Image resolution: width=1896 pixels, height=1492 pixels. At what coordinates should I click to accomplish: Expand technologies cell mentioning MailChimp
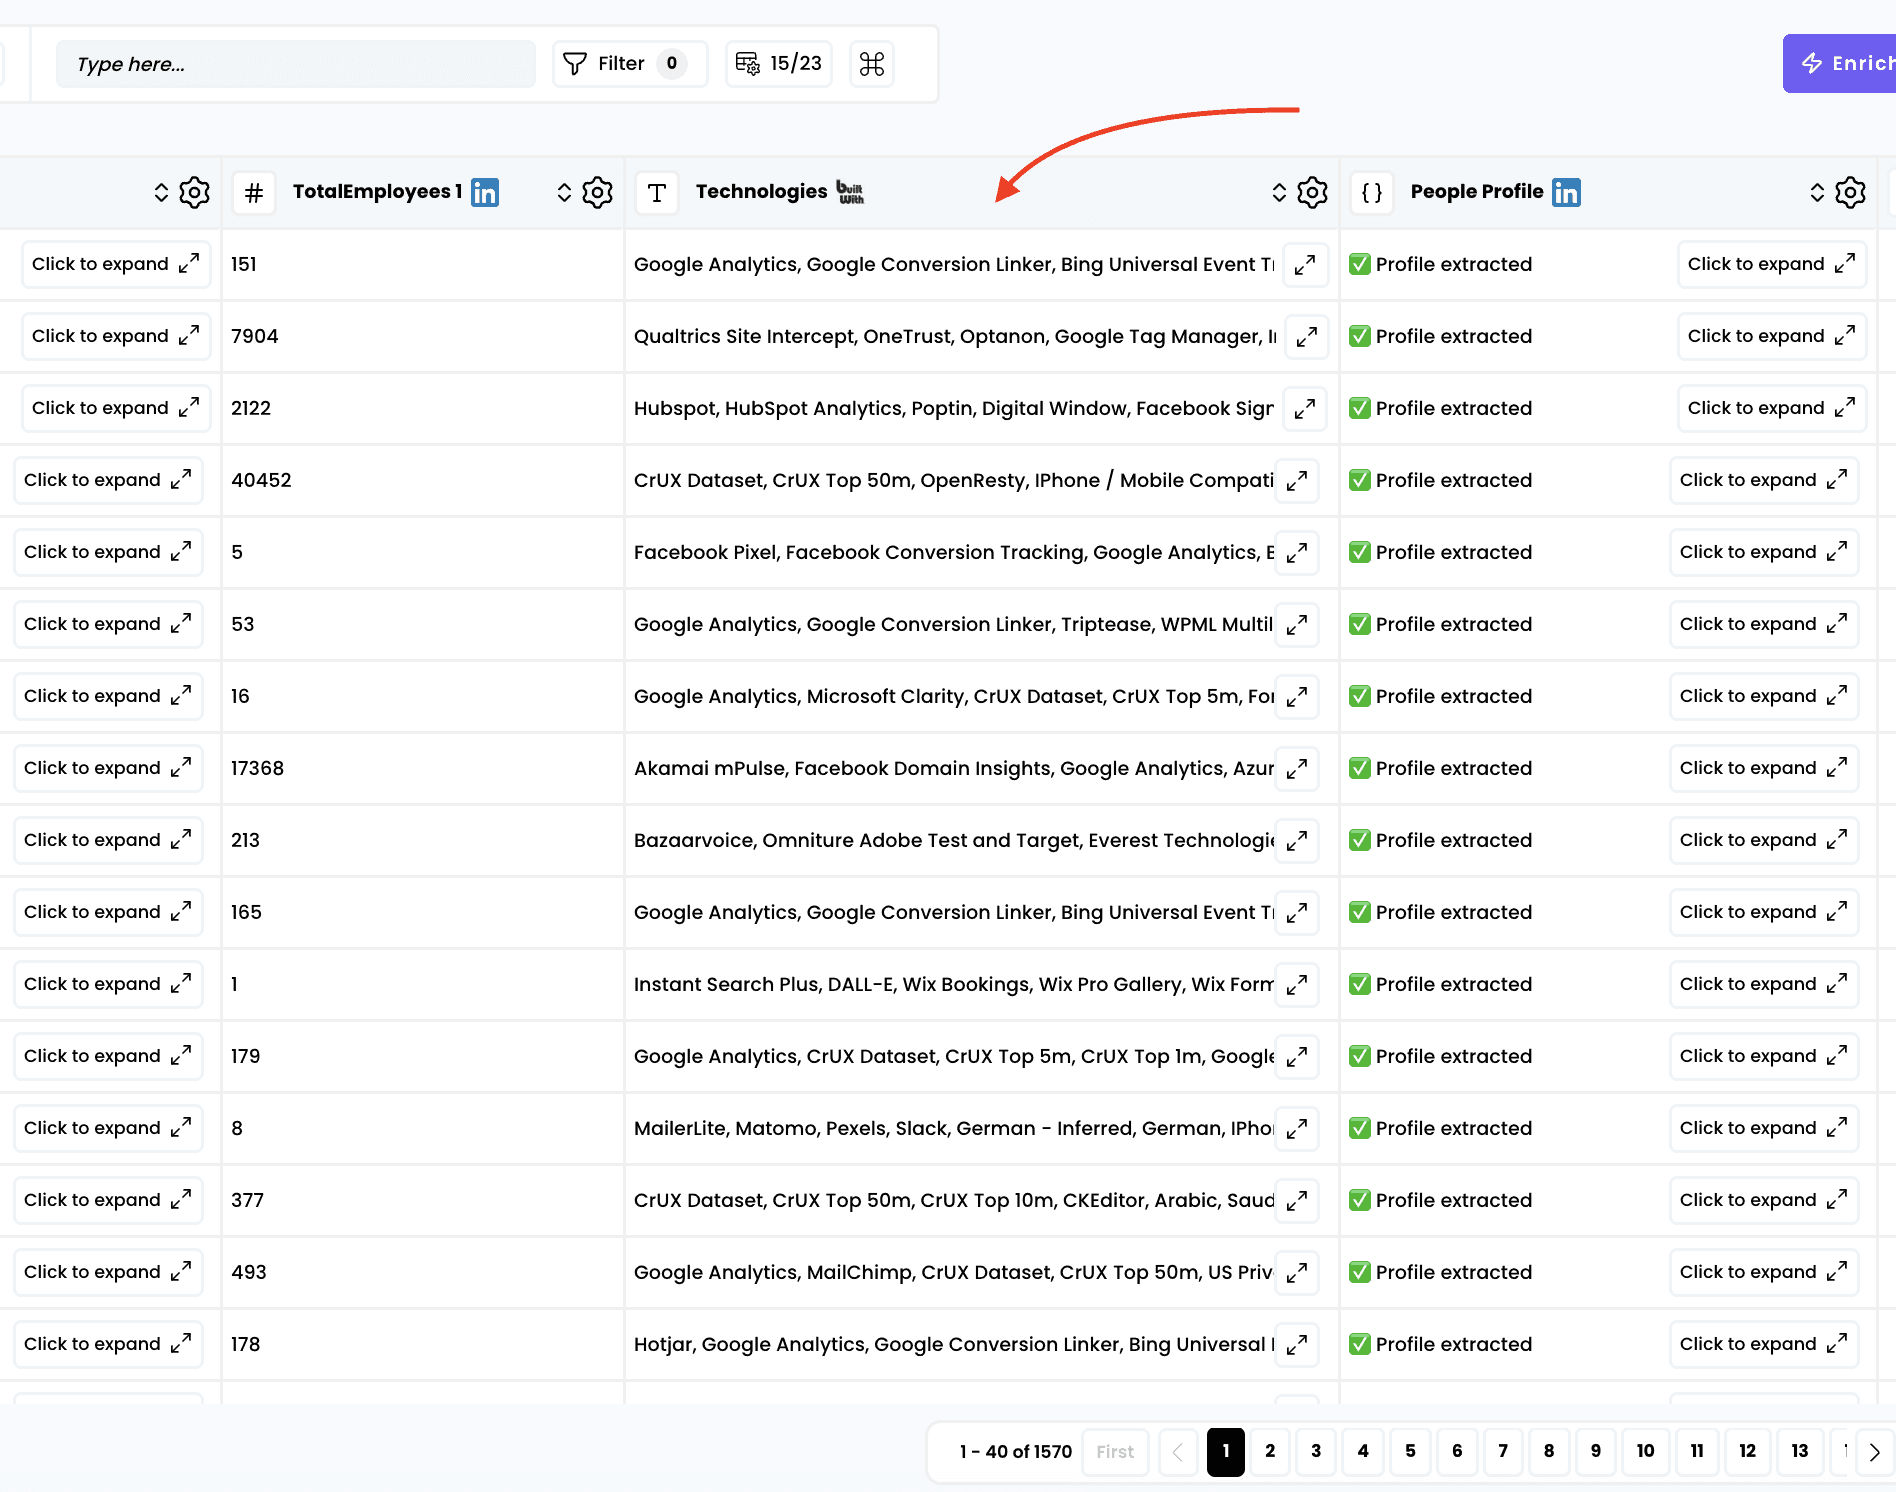tap(1297, 1272)
